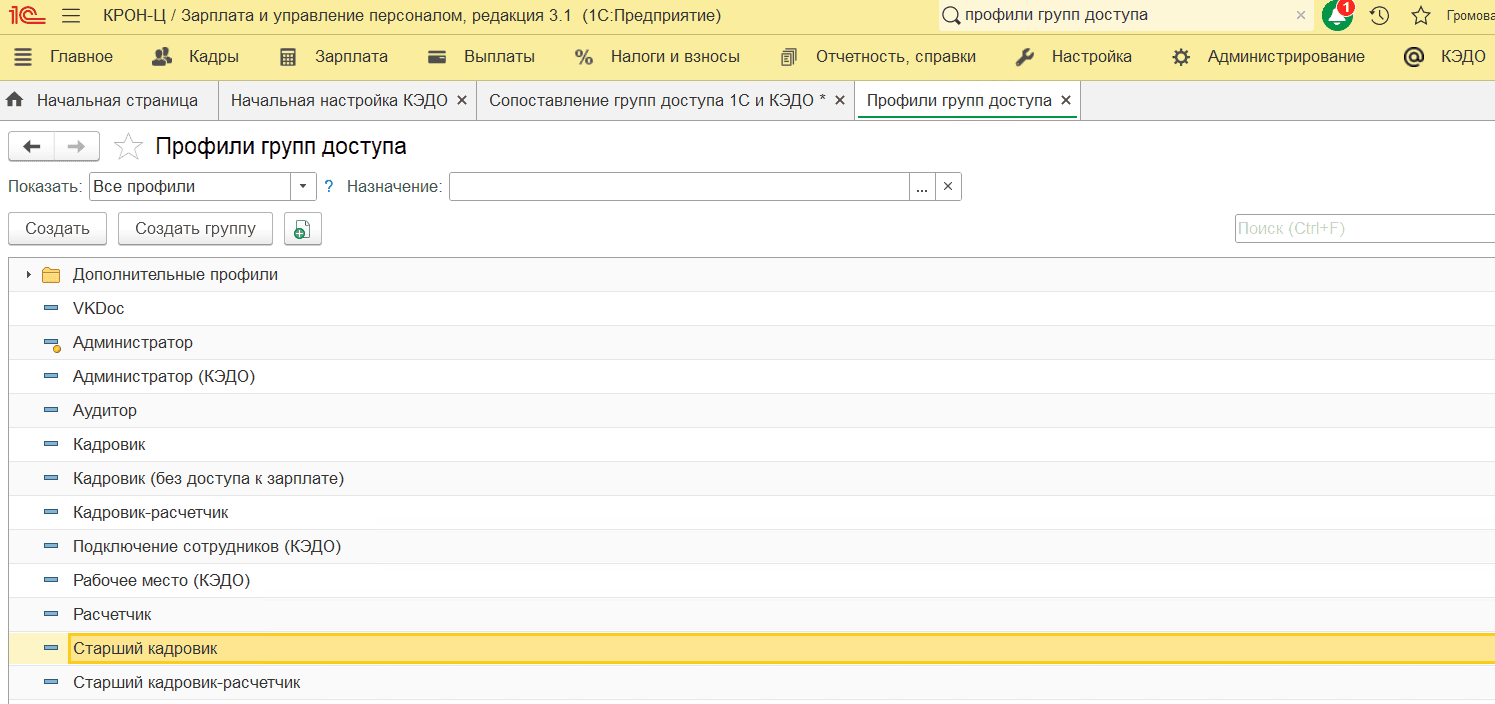Click the Создать button
Image resolution: width=1495 pixels, height=704 pixels.
(x=57, y=229)
